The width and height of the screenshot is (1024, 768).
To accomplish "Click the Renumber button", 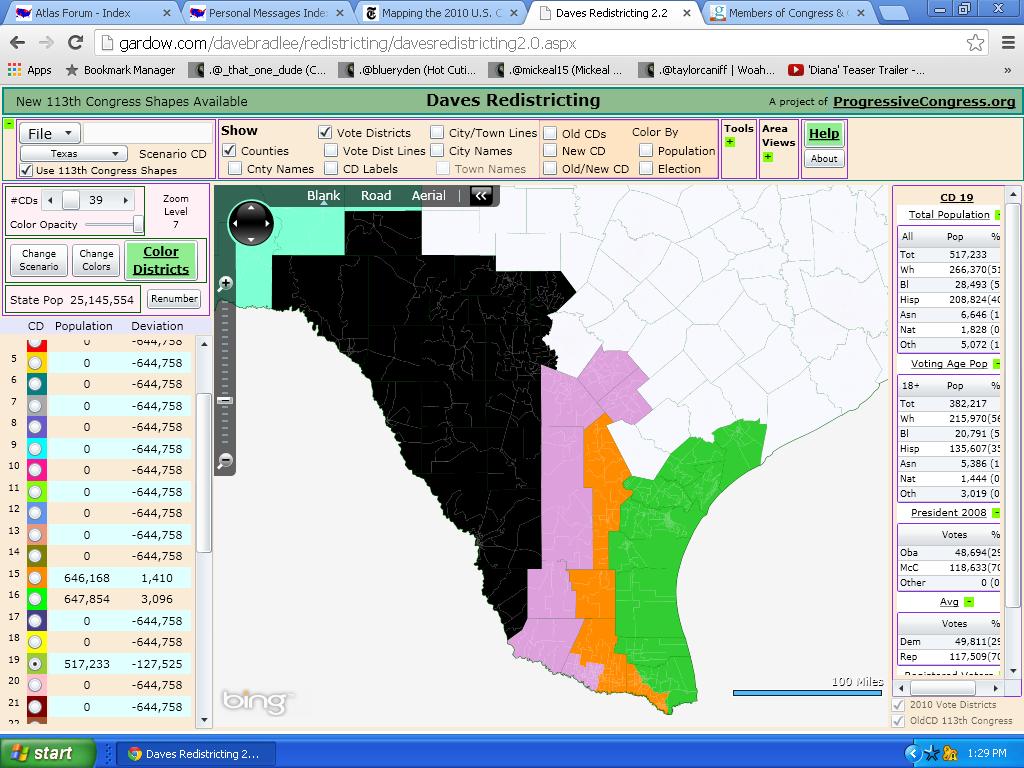I will point(174,298).
